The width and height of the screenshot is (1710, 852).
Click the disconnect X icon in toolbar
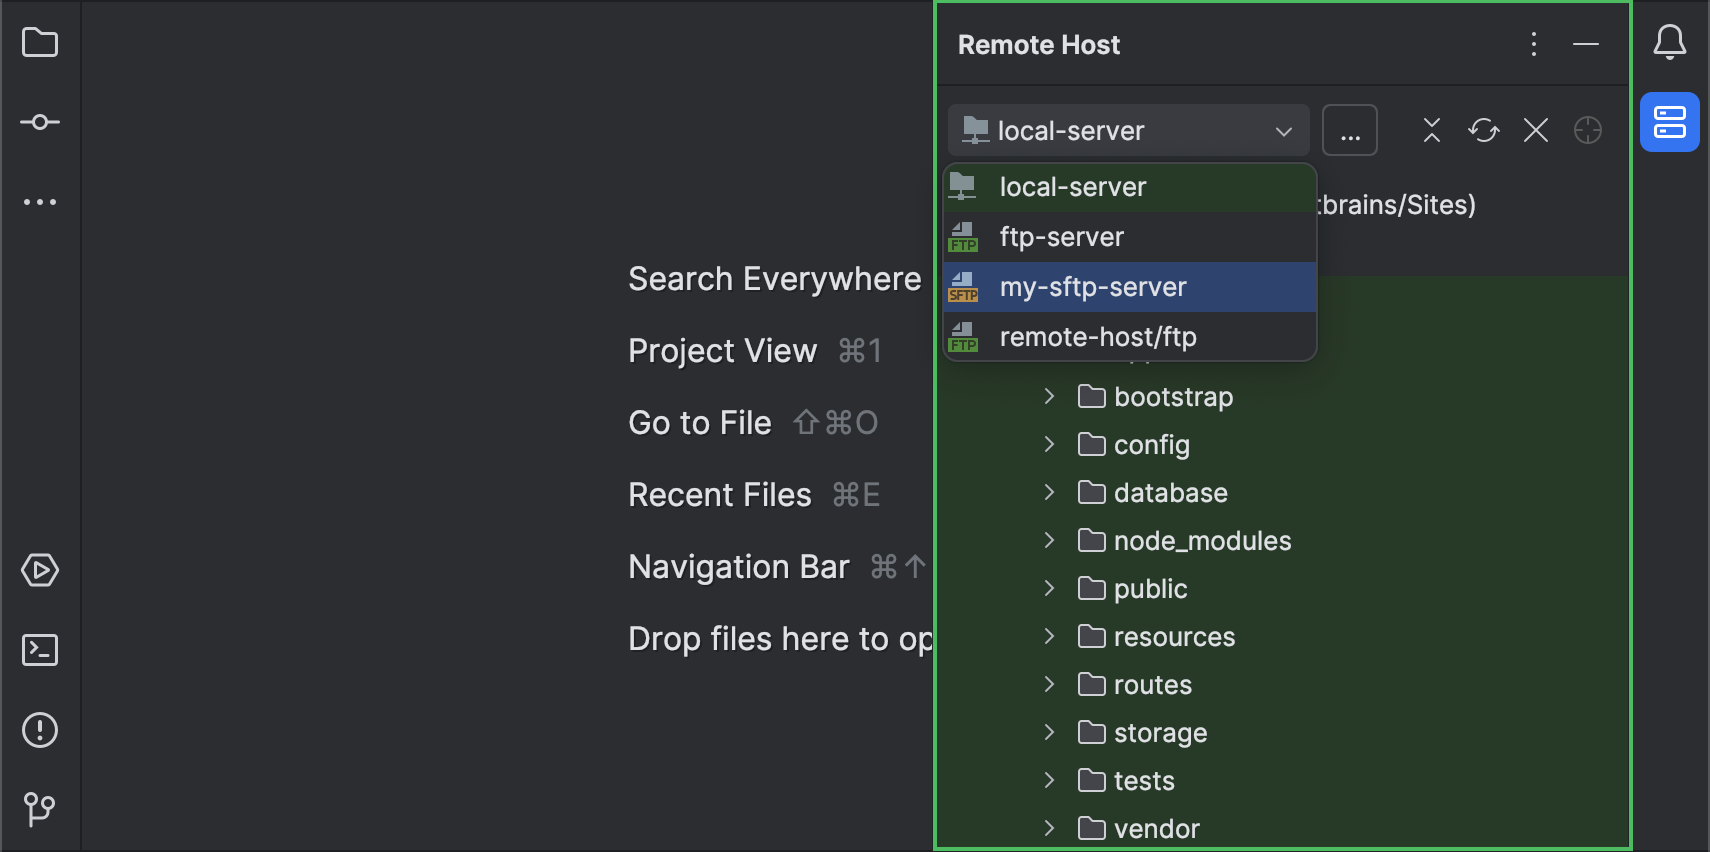1536,130
